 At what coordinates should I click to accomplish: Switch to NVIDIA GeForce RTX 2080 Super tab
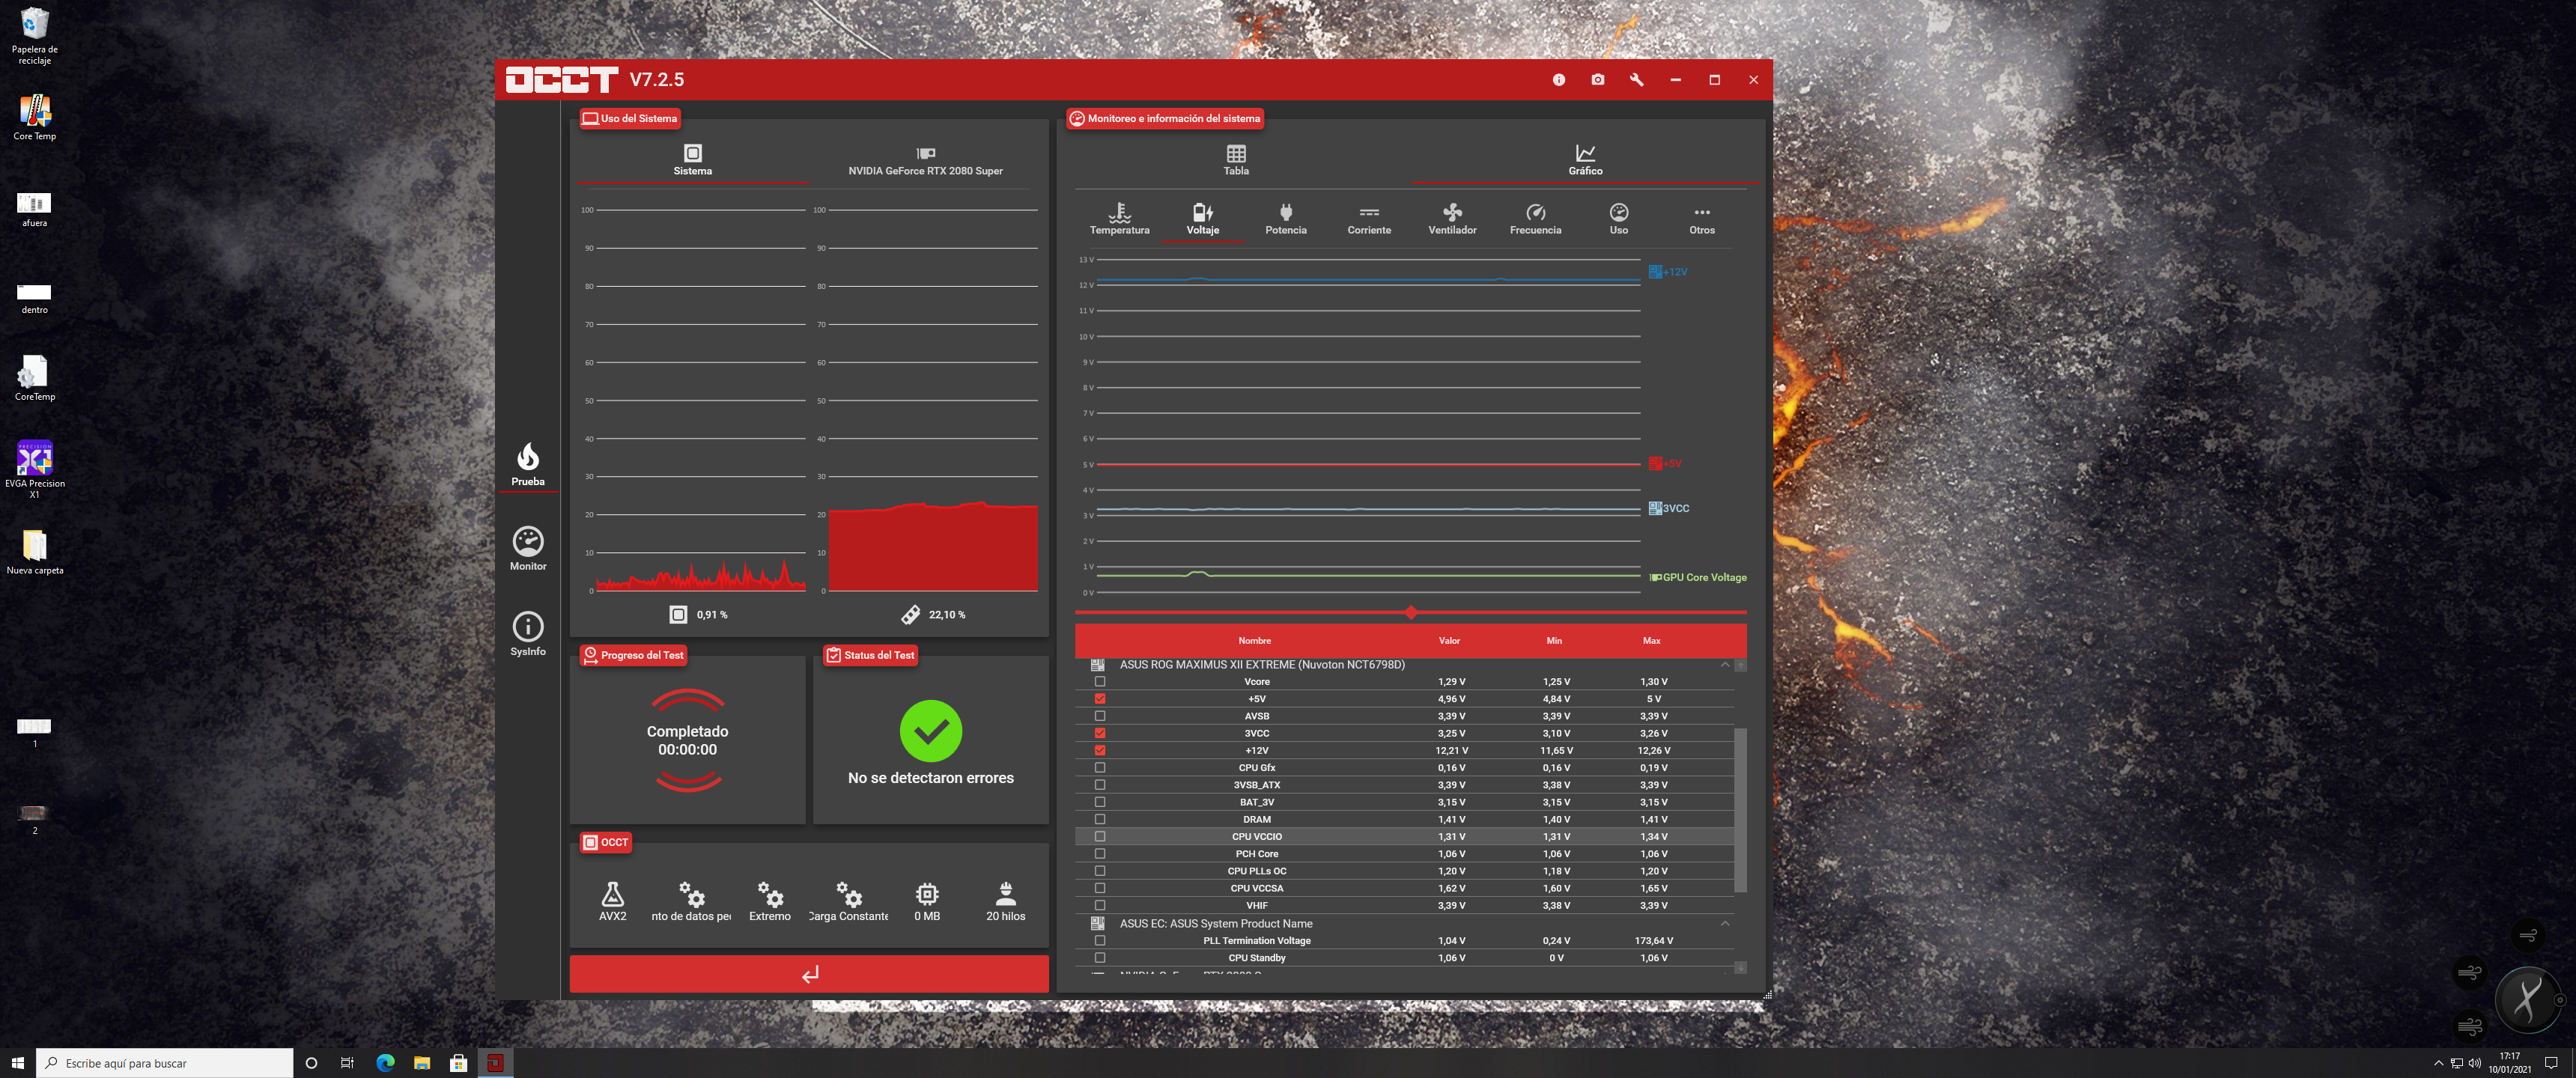[x=925, y=160]
